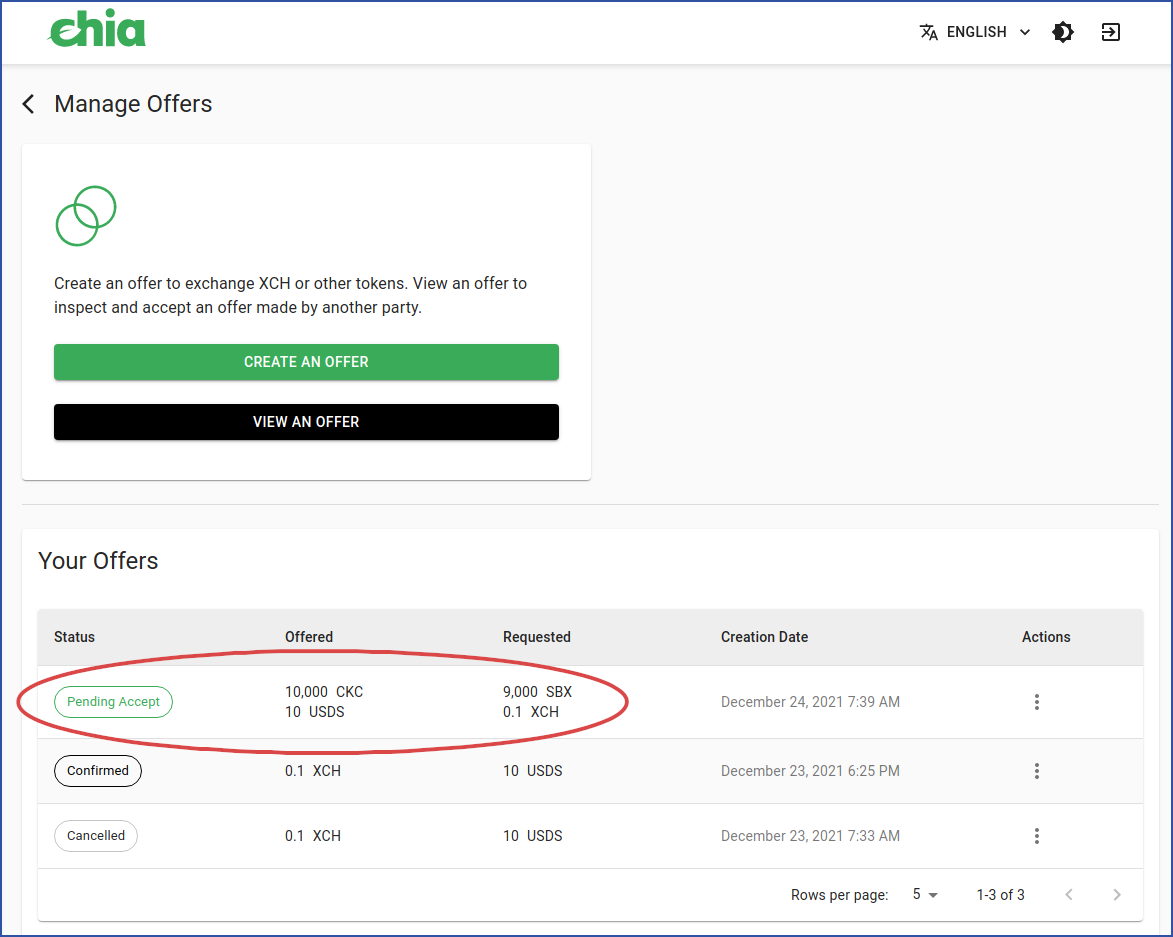Click the Chia logo
Screen dimensions: 1173x937
point(97,29)
